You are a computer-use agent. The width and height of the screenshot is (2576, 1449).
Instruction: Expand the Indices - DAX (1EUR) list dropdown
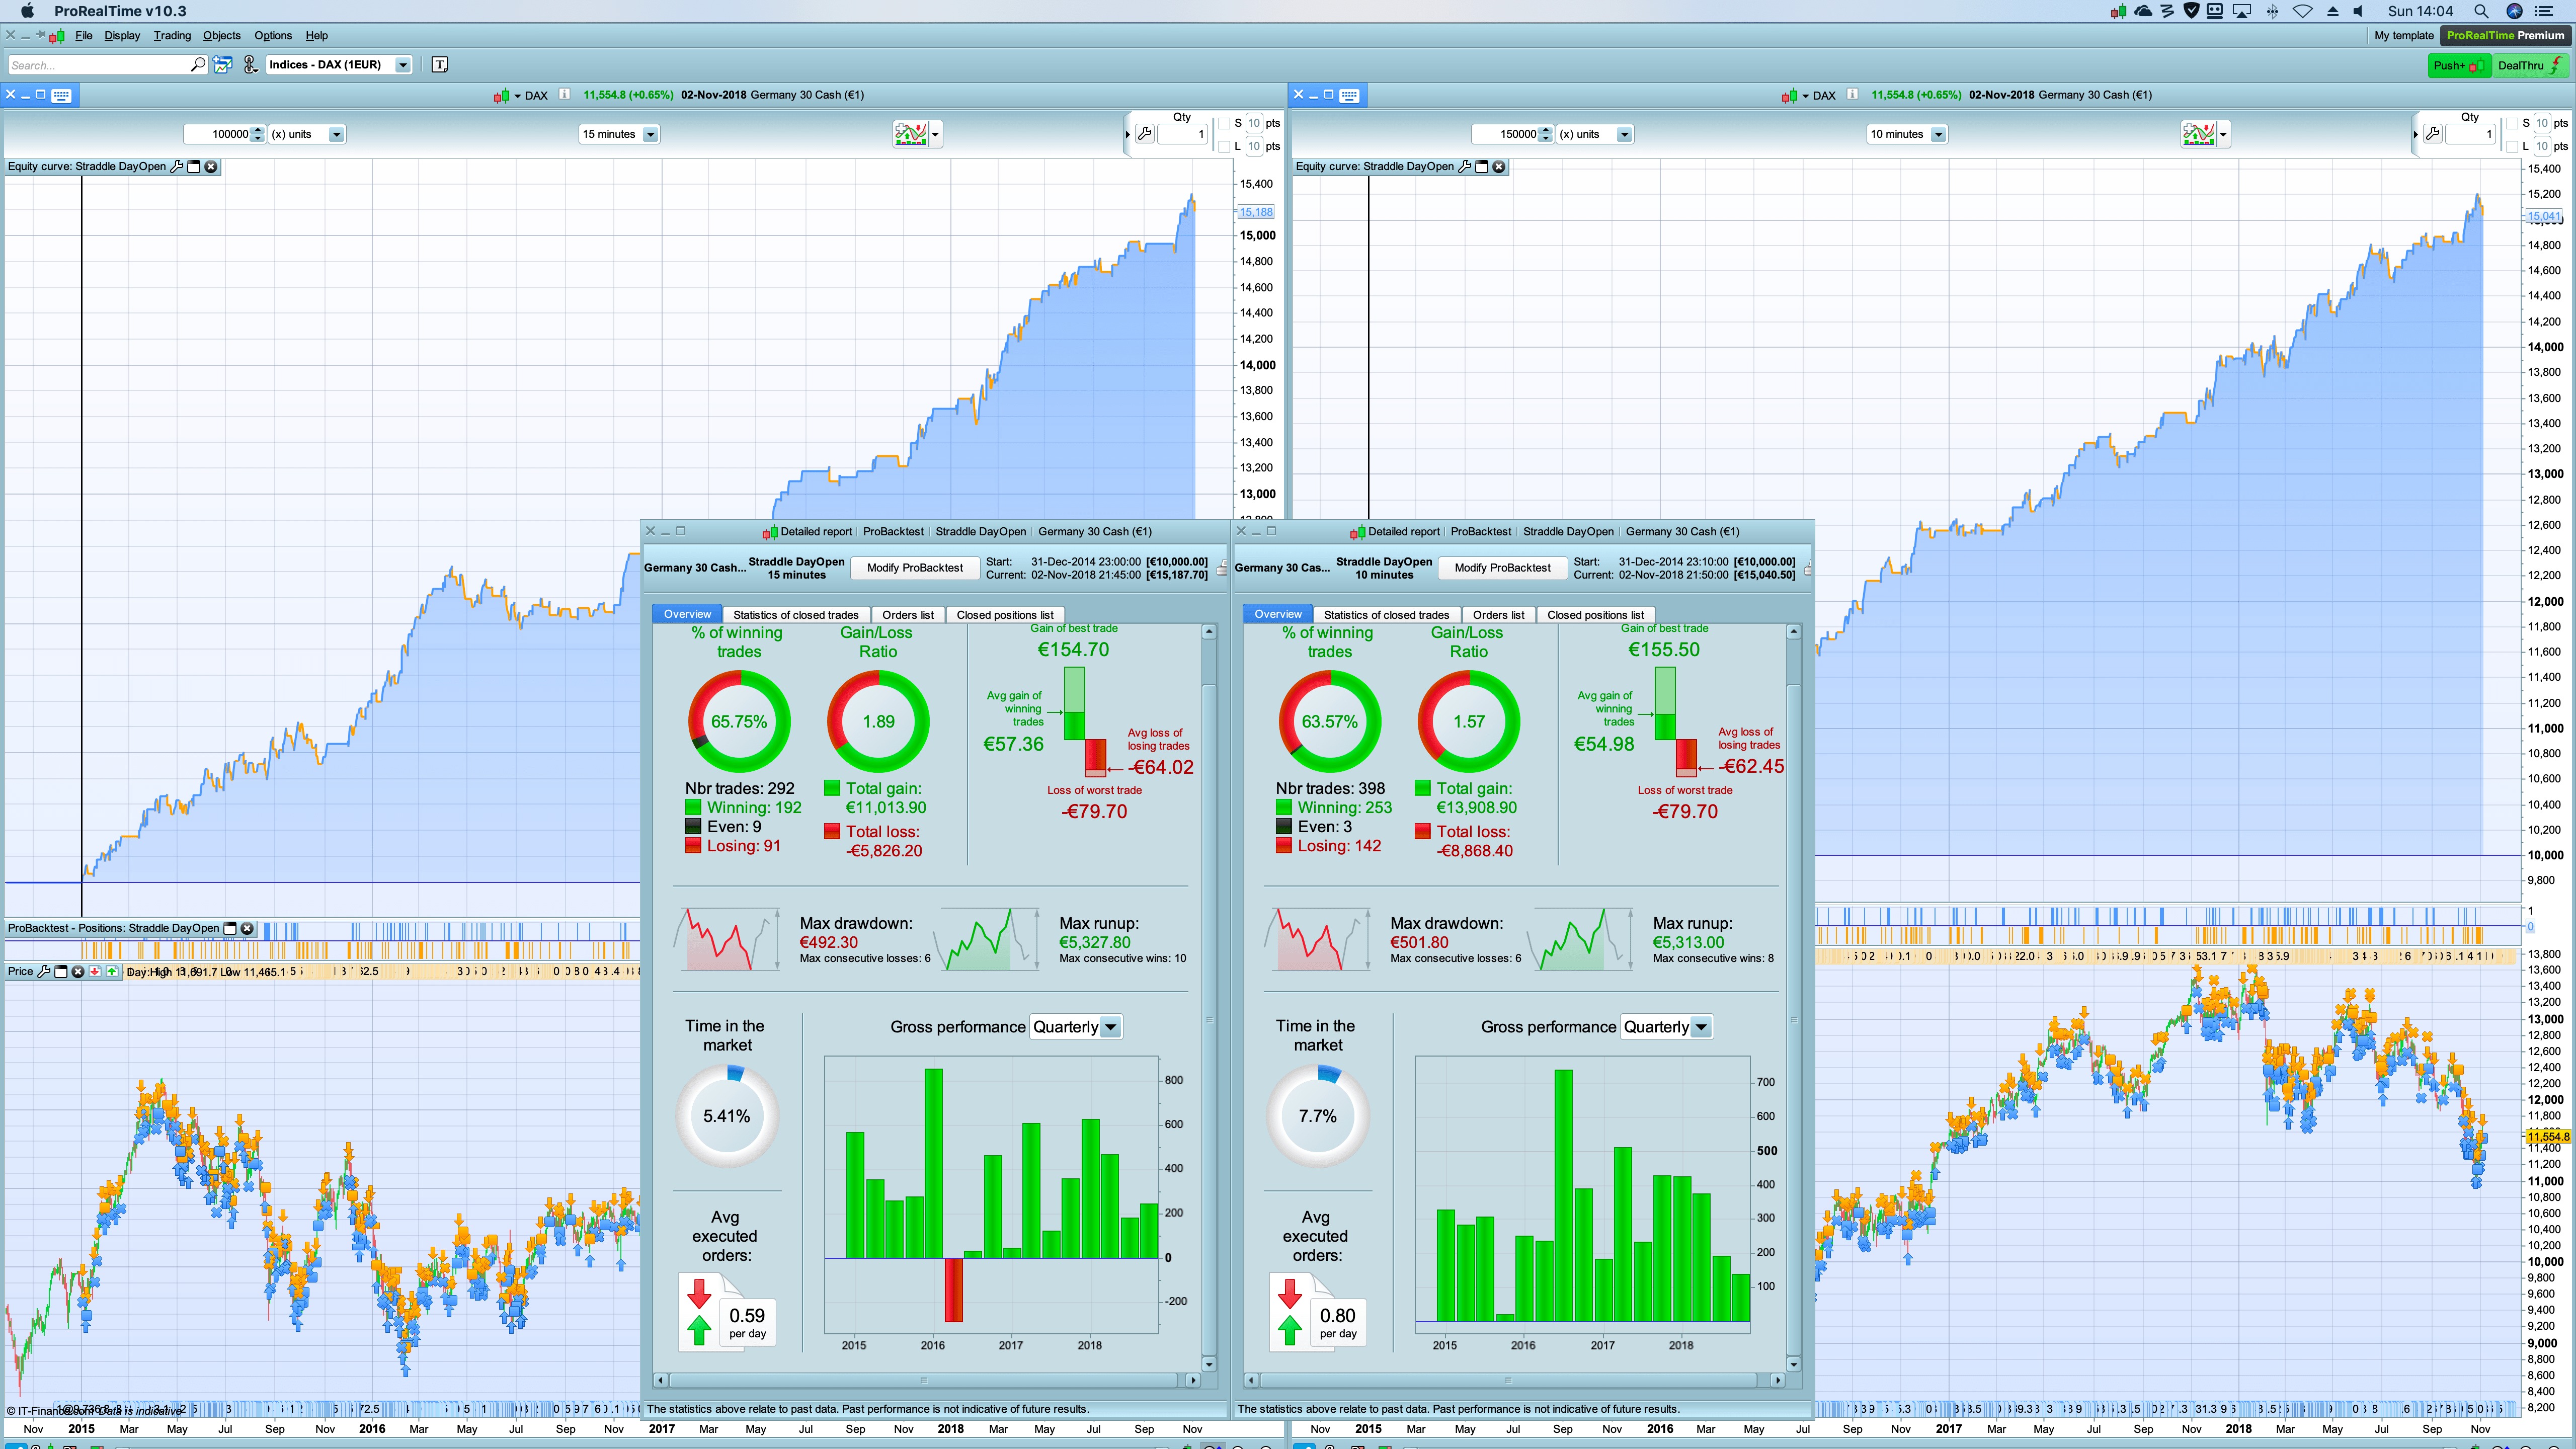pos(402,65)
